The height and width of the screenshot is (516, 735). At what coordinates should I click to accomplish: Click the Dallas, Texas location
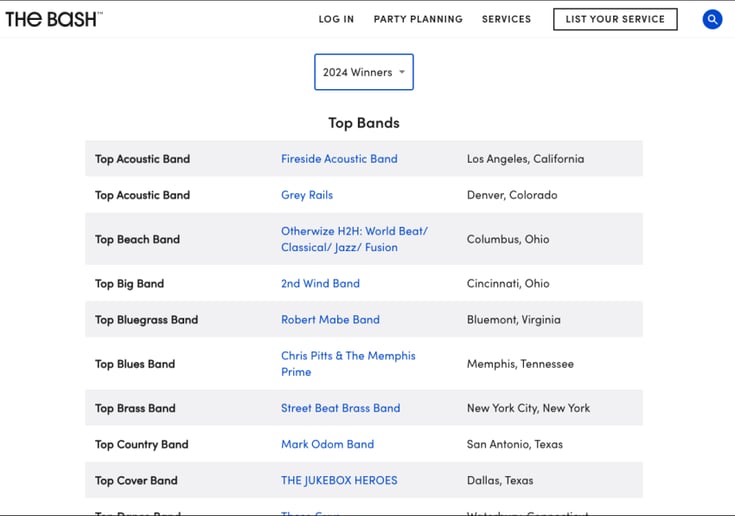[x=500, y=480]
